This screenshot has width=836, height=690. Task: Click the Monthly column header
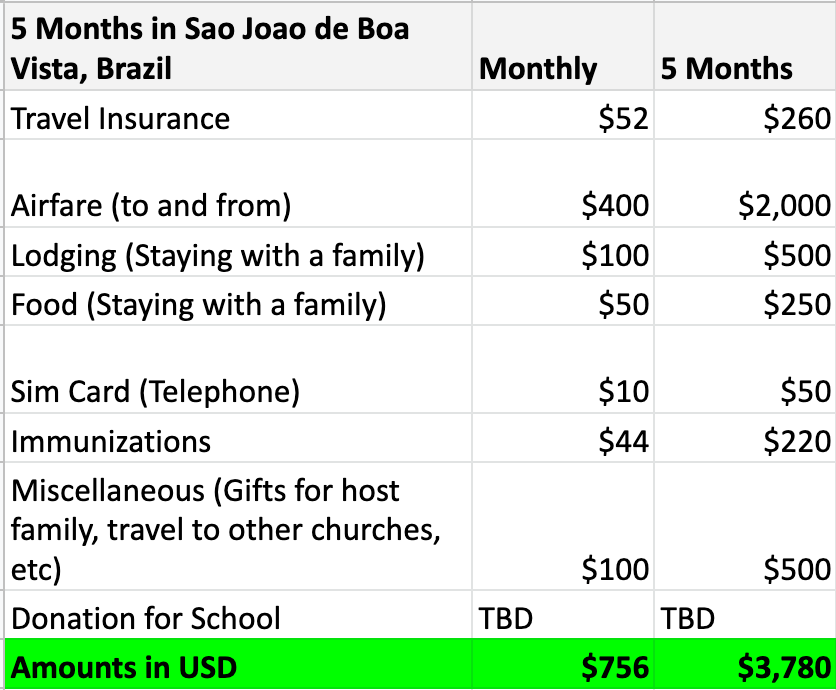[x=538, y=68]
